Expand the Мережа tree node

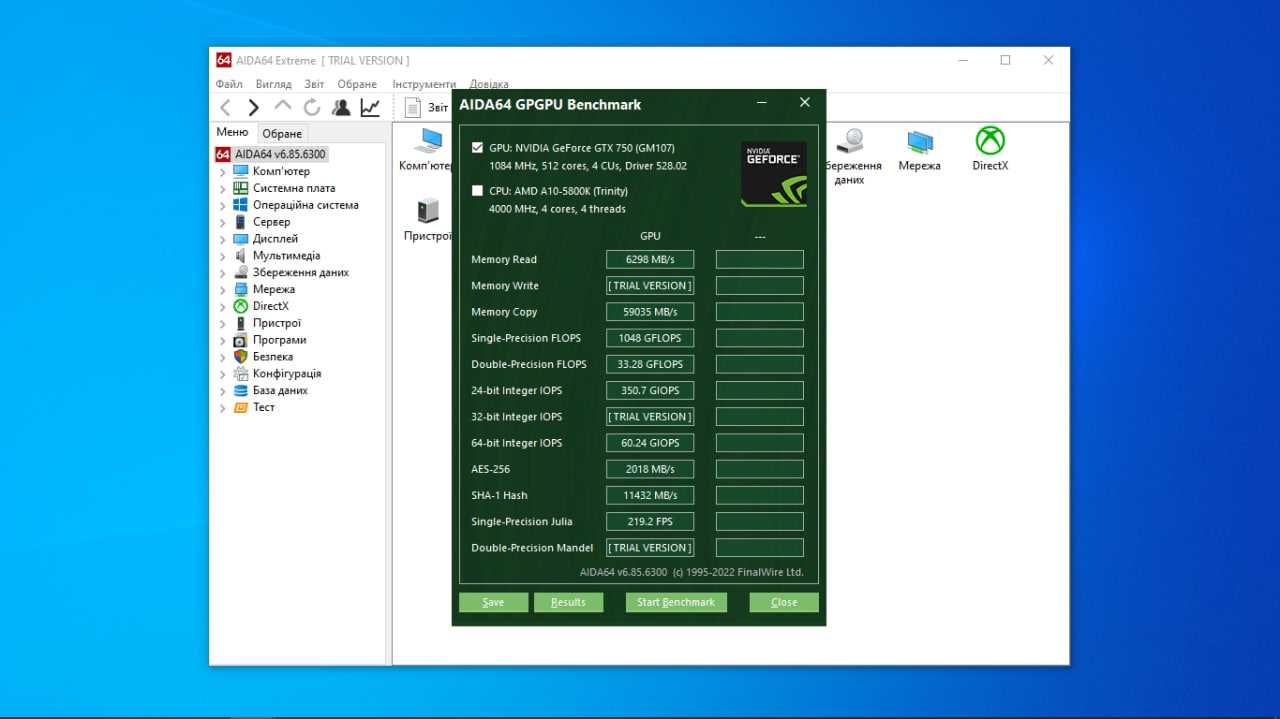click(x=223, y=290)
